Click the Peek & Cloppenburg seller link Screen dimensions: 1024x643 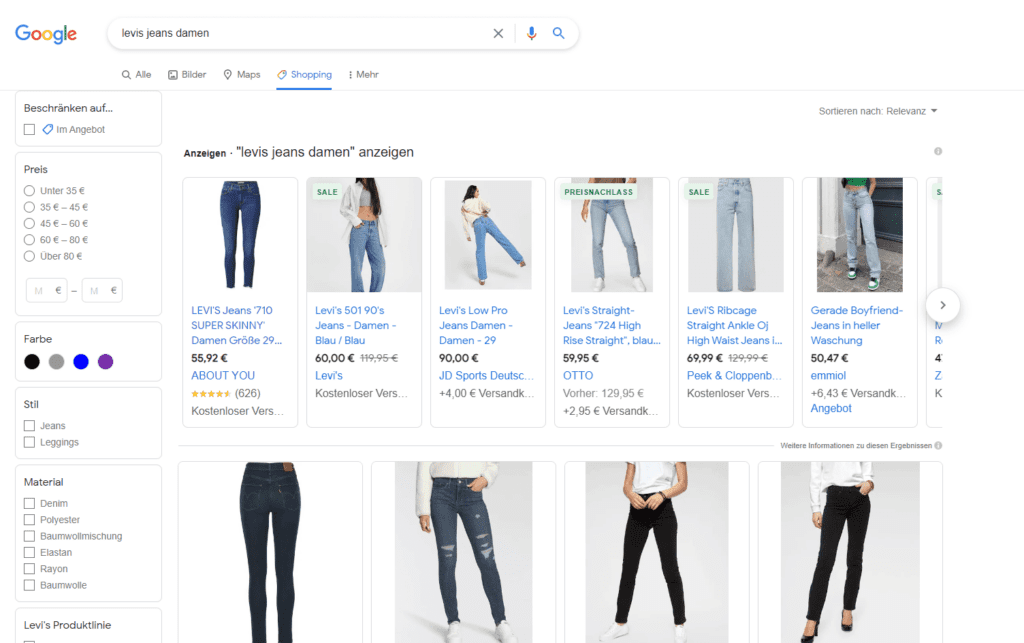pos(734,375)
